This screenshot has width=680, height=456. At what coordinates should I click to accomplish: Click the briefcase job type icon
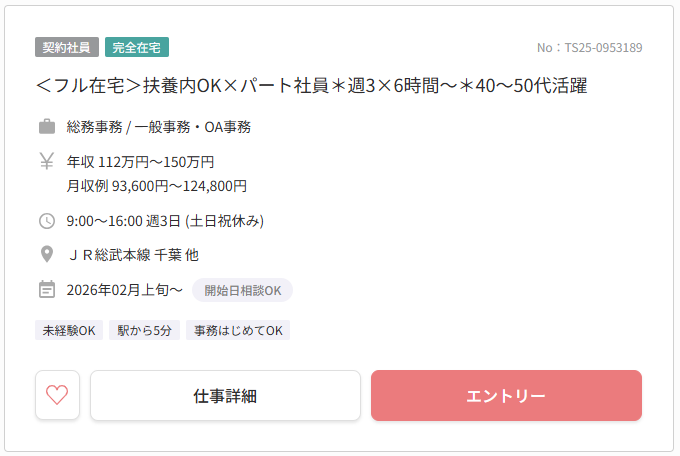coord(46,127)
